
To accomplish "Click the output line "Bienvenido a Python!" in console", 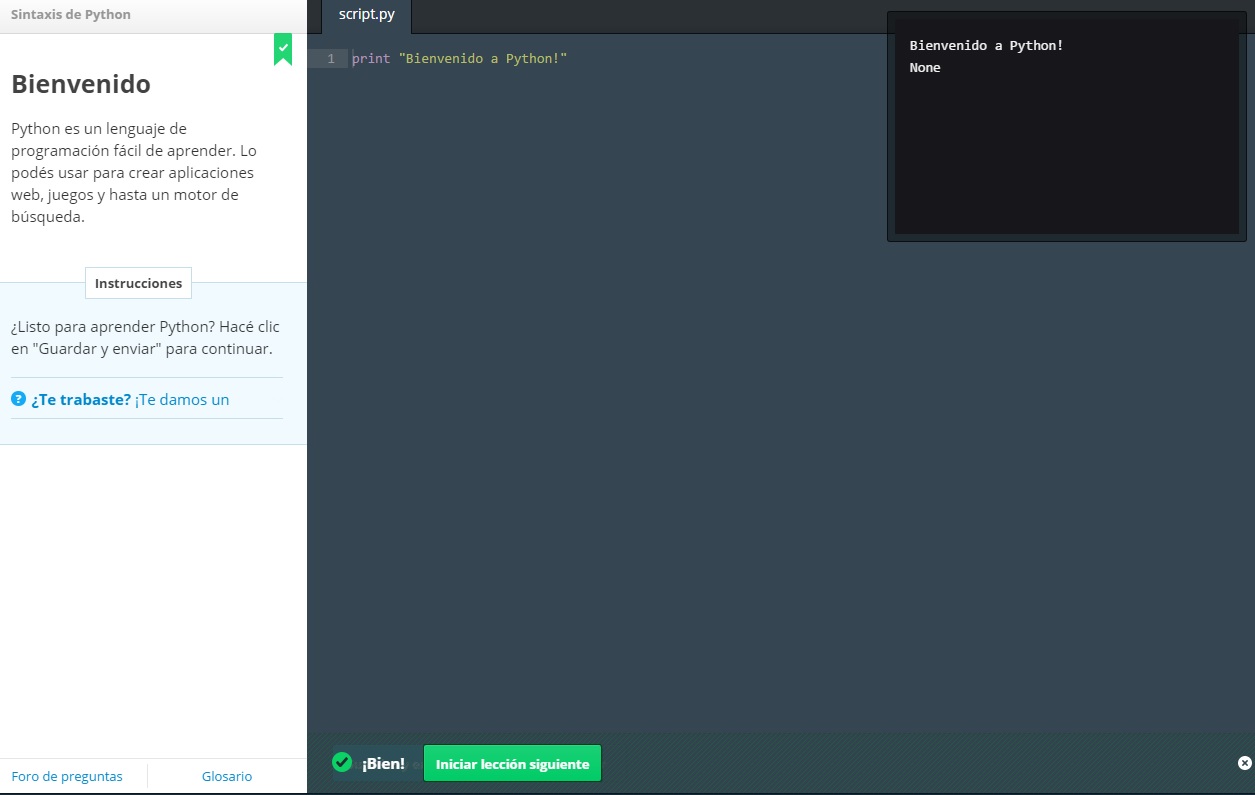I will coord(986,46).
